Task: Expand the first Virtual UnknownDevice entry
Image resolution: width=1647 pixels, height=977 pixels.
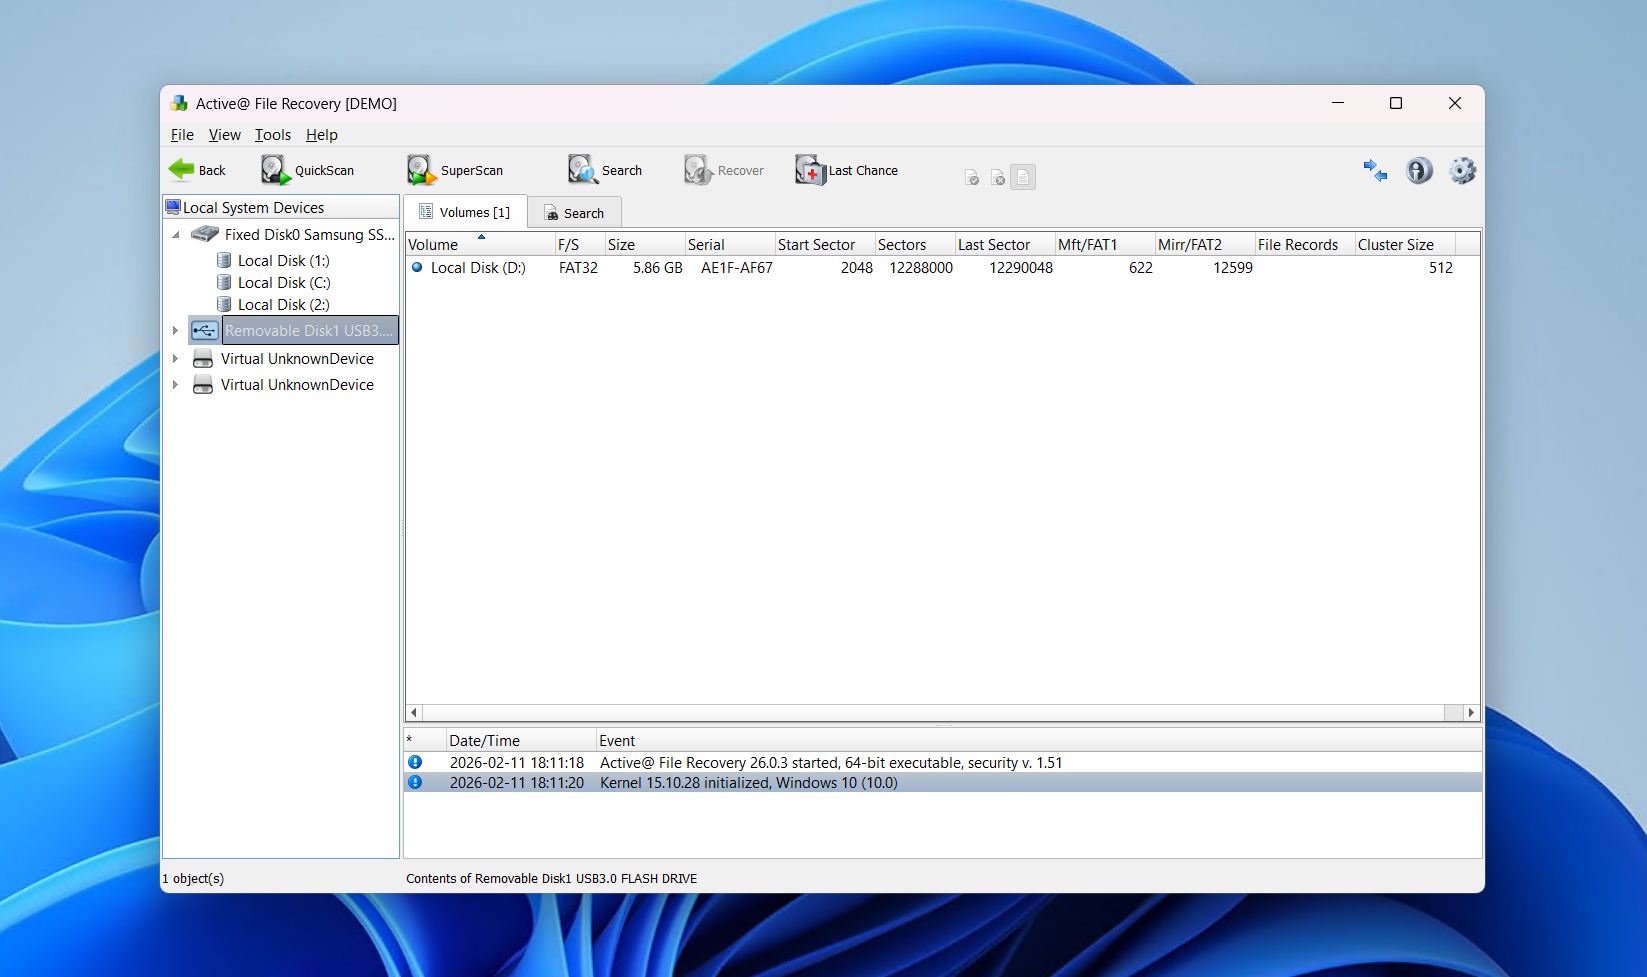Action: pyautogui.click(x=176, y=358)
